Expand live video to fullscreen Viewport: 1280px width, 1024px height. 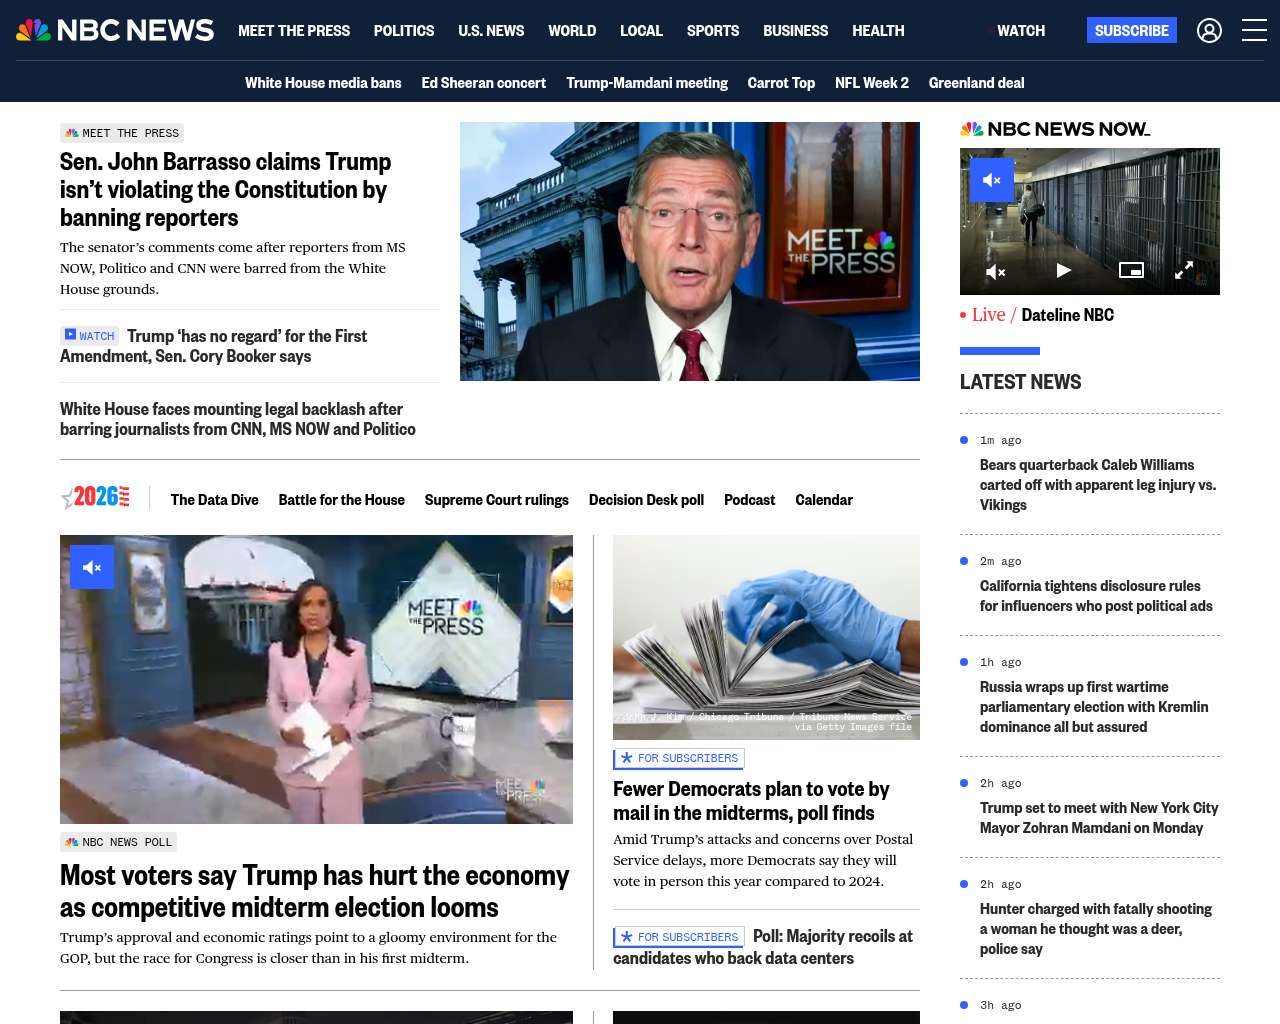pyautogui.click(x=1184, y=270)
